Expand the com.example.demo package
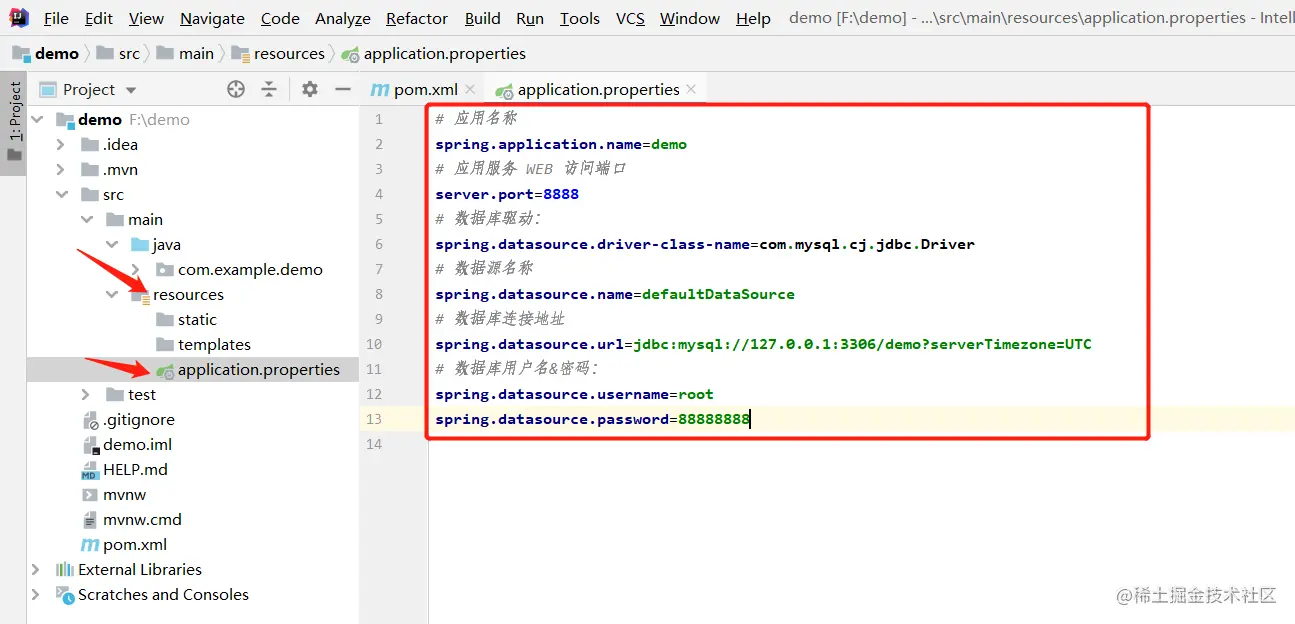This screenshot has height=624, width=1295. [136, 269]
